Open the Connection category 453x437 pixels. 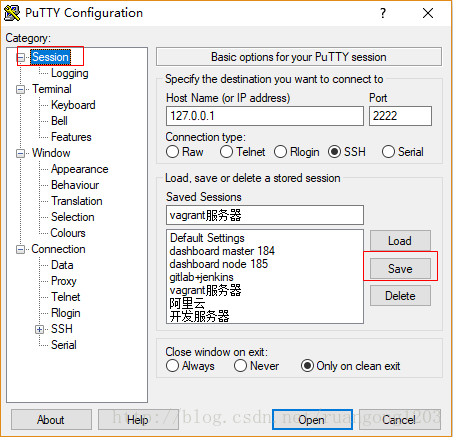pyautogui.click(x=58, y=249)
